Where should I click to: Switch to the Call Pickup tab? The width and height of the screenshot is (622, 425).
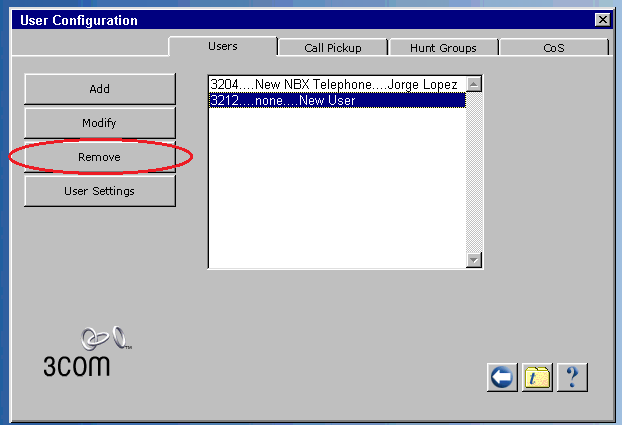click(x=332, y=47)
